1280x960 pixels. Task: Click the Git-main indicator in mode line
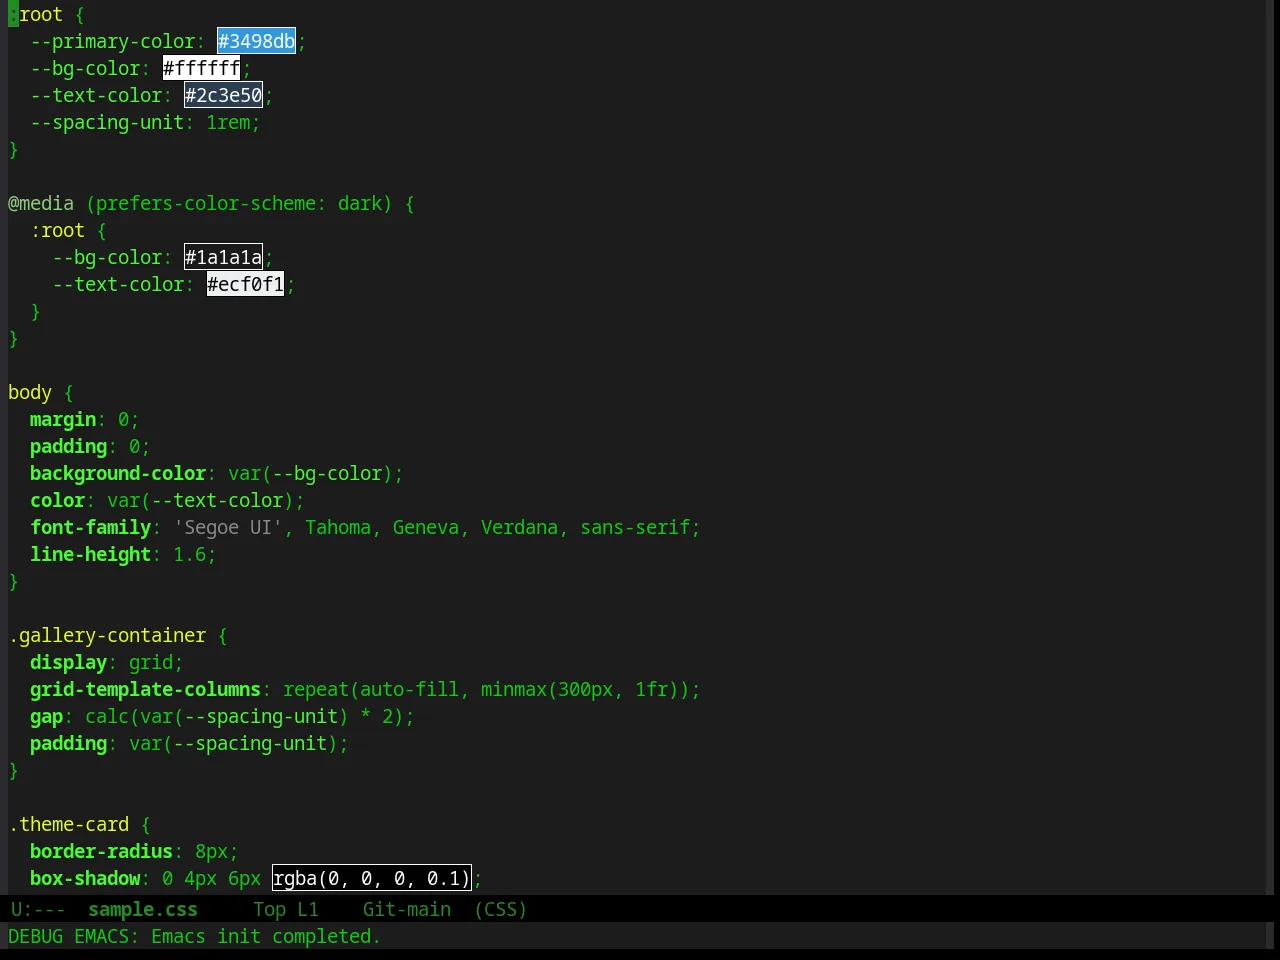[407, 909]
